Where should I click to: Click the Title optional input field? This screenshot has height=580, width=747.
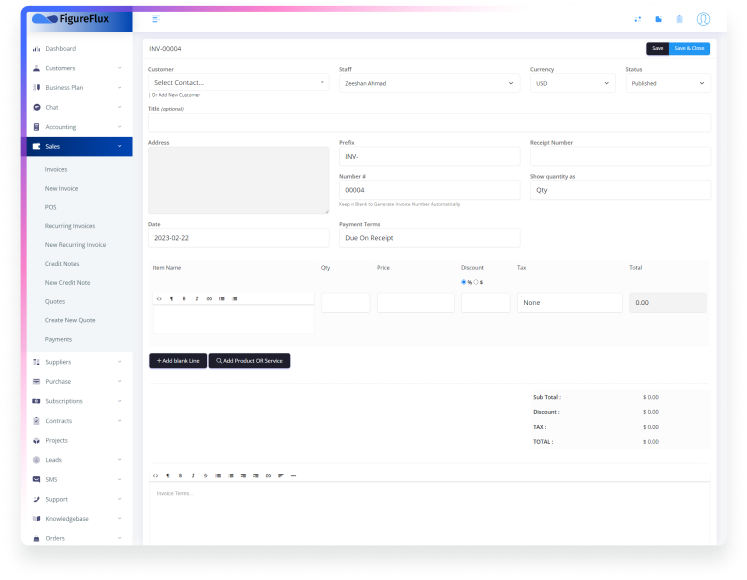(429, 122)
